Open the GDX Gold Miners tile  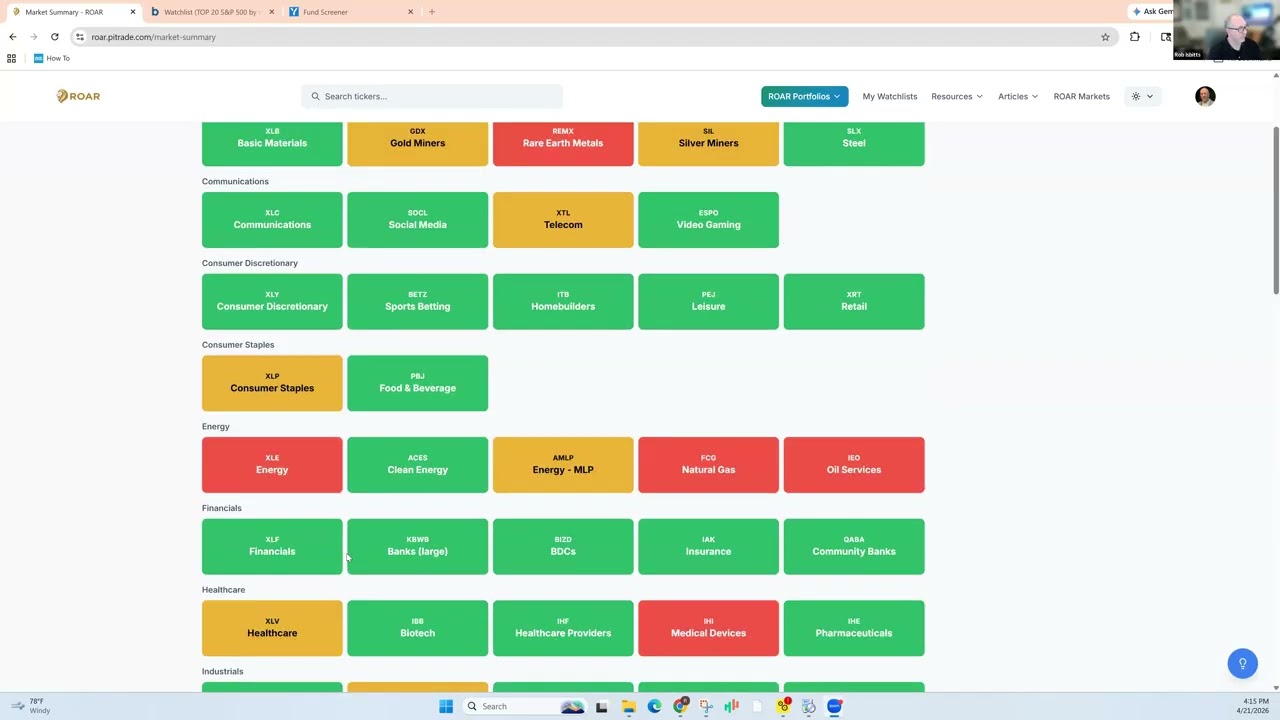pyautogui.click(x=418, y=143)
